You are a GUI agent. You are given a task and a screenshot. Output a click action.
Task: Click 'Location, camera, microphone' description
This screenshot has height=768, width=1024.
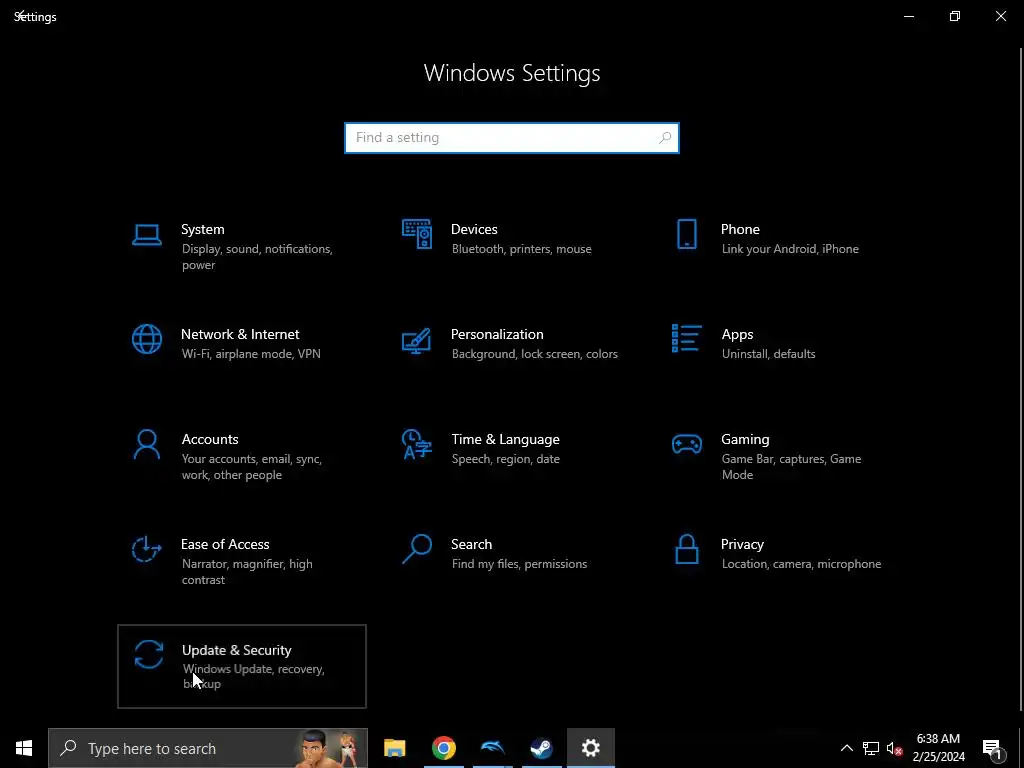click(801, 564)
